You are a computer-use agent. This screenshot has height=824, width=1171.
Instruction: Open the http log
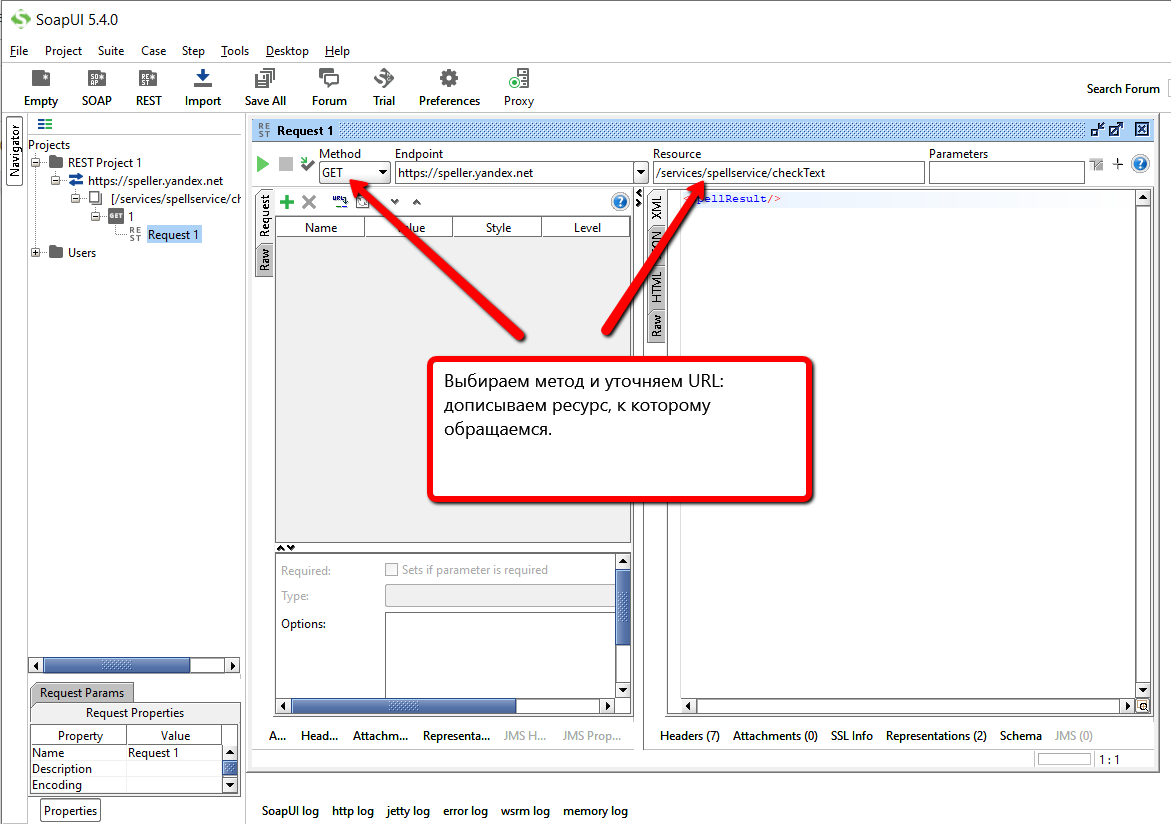tap(352, 811)
